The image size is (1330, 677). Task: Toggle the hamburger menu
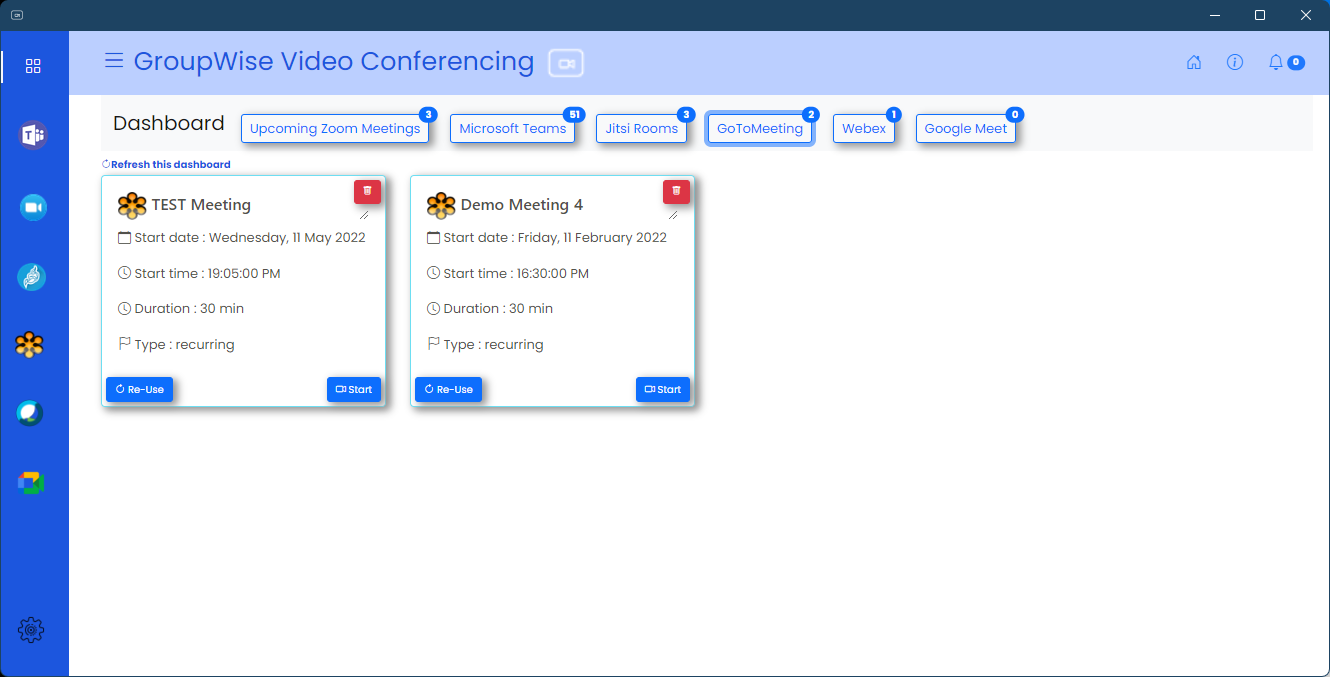pos(114,61)
